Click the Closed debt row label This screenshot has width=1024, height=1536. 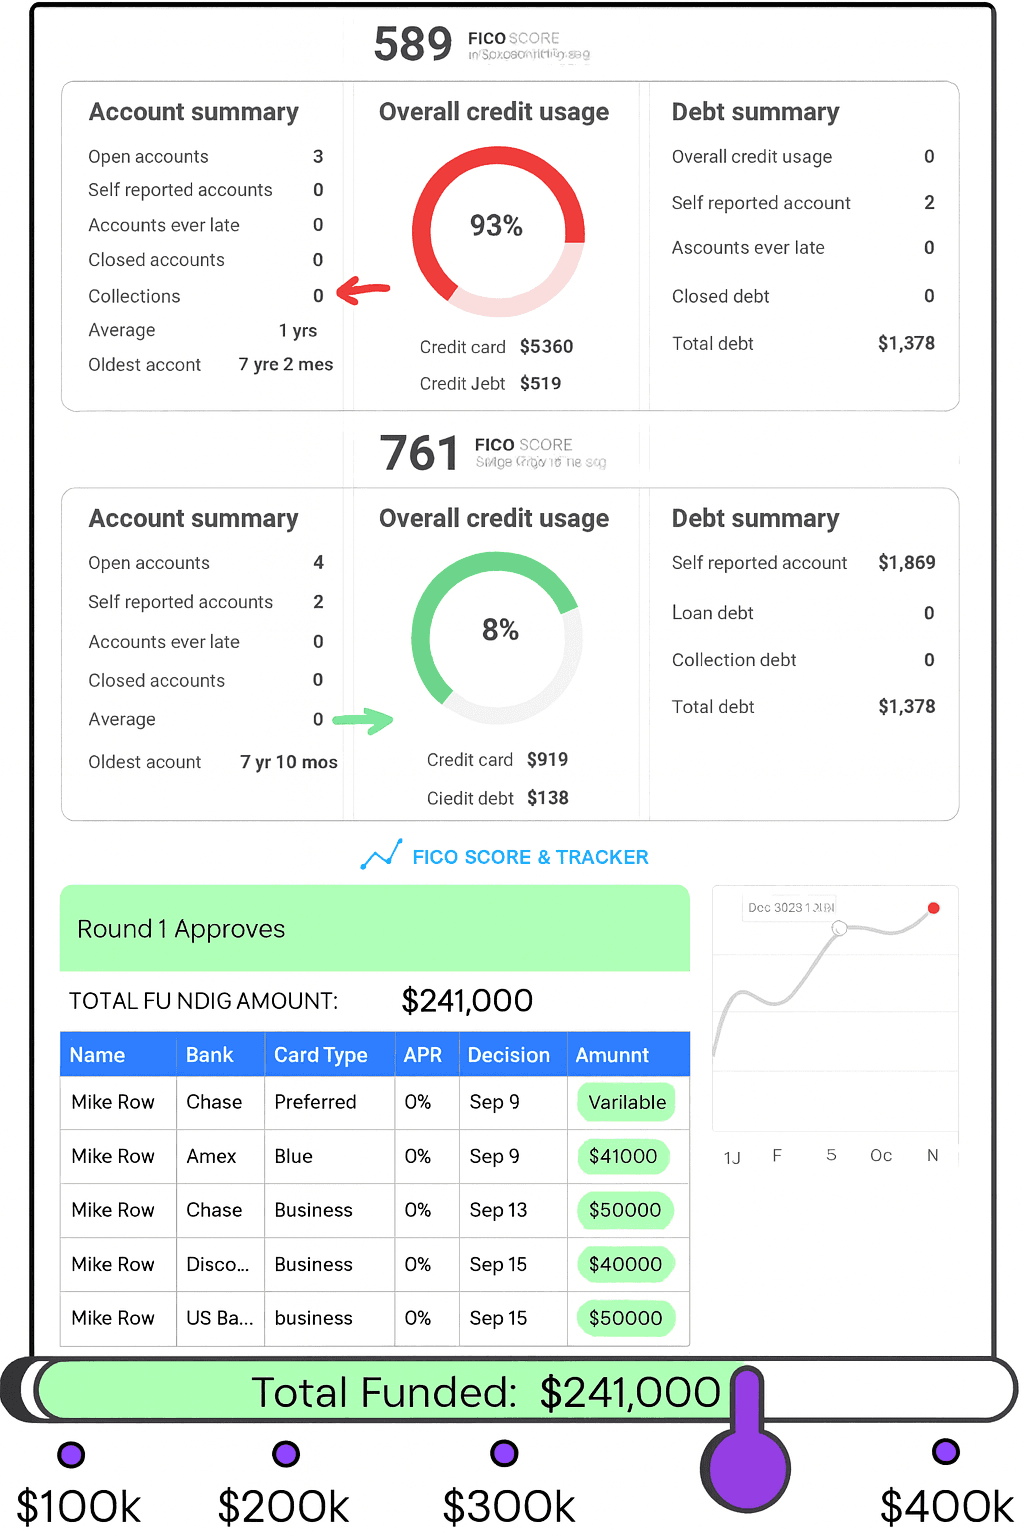click(x=721, y=296)
